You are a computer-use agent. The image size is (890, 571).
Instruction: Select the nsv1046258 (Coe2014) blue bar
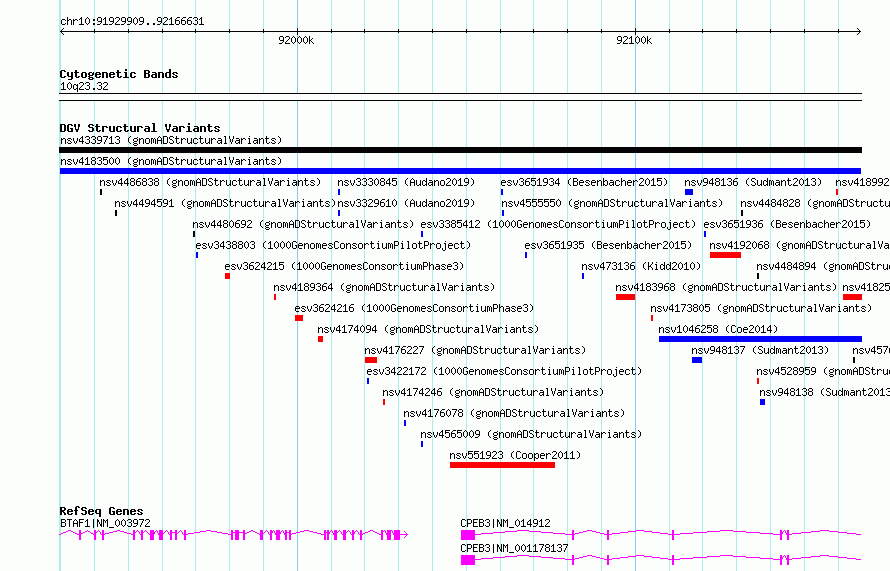[760, 339]
